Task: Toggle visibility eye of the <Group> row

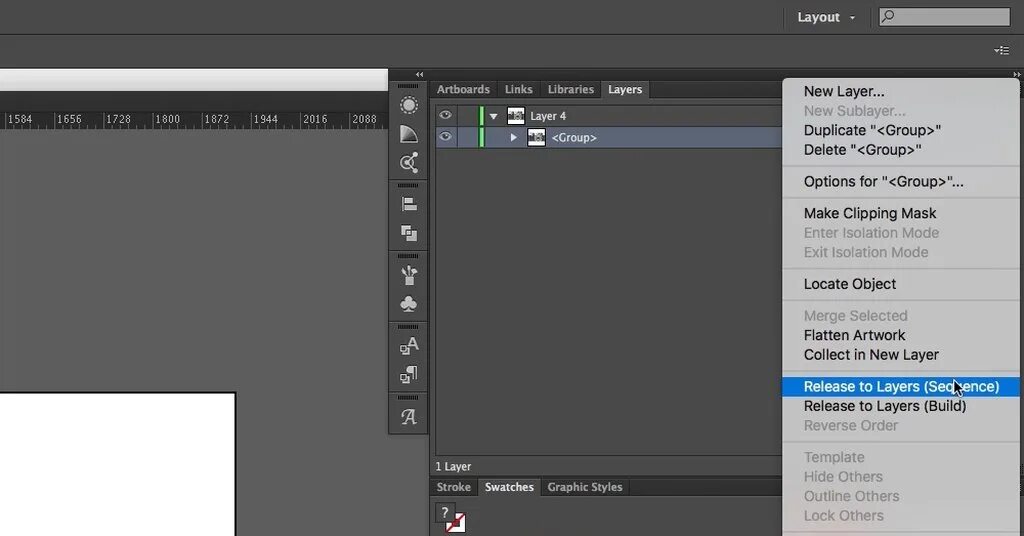Action: [445, 137]
